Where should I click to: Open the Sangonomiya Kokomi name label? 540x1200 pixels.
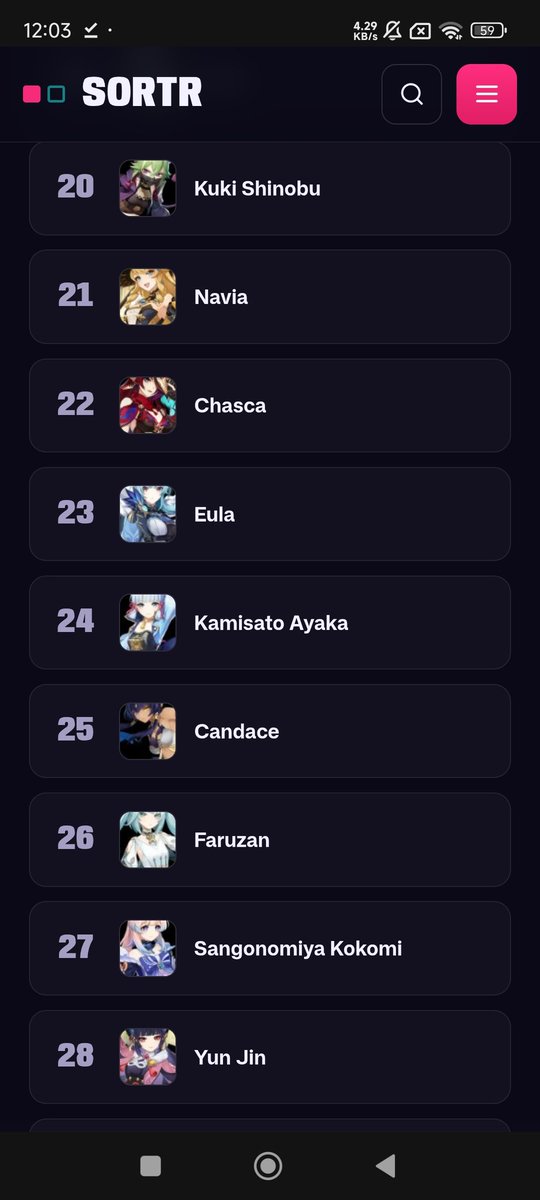298,948
